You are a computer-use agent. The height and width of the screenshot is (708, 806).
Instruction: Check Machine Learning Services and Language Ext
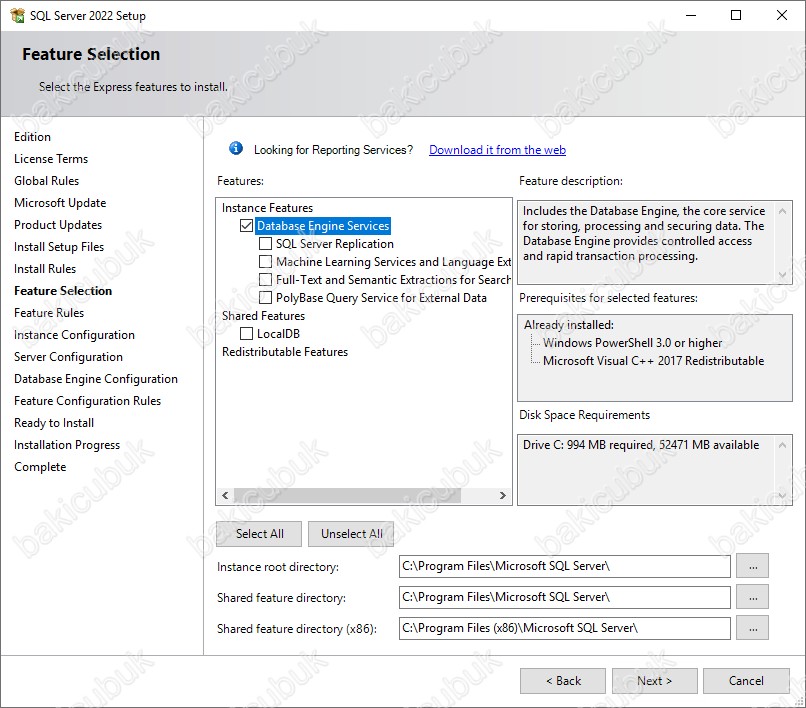coord(265,262)
